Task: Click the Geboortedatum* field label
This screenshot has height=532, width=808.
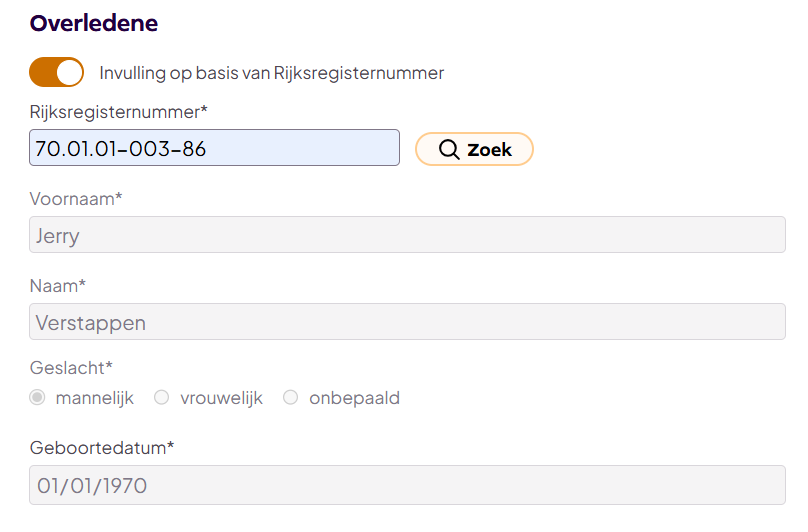Action: pyautogui.click(x=102, y=447)
